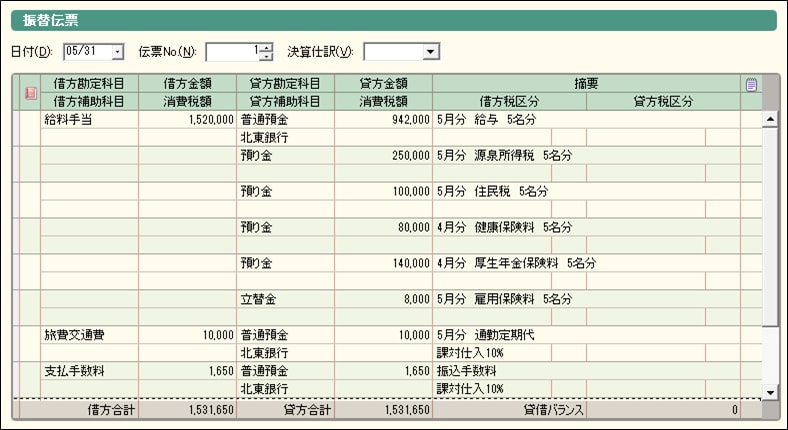The width and height of the screenshot is (788, 430).
Task: Select the 旅費交通費 debit account cell
Action: [x=89, y=335]
